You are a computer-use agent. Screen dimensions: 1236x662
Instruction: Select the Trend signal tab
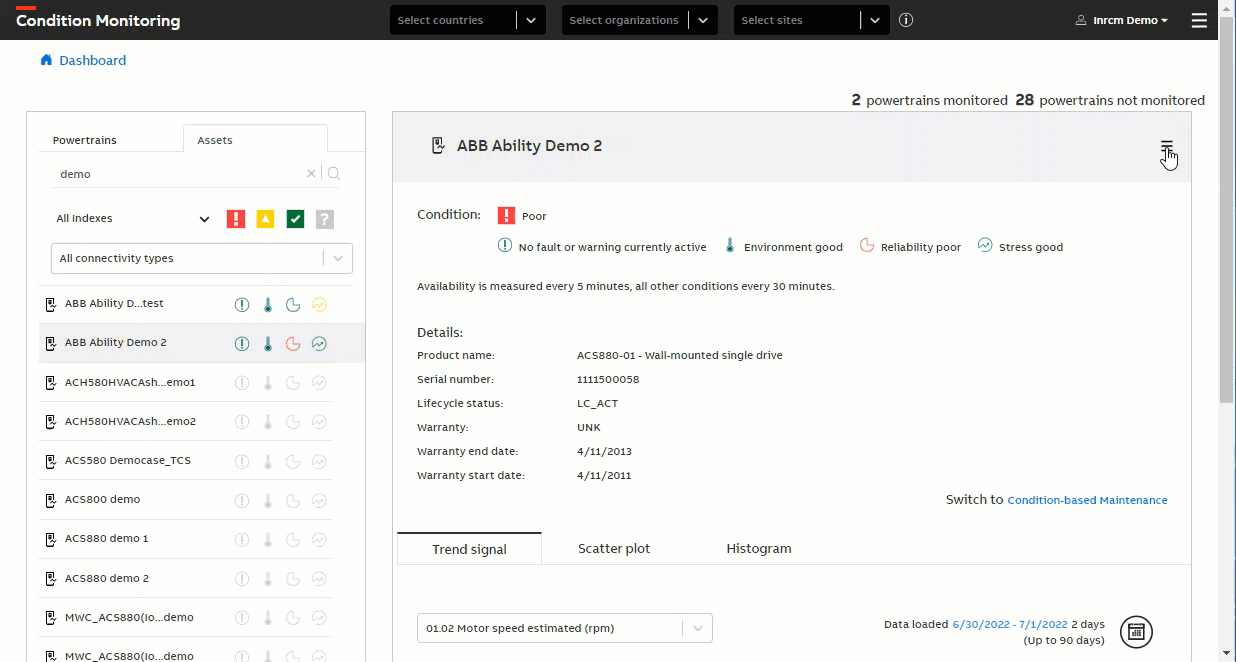coord(470,549)
